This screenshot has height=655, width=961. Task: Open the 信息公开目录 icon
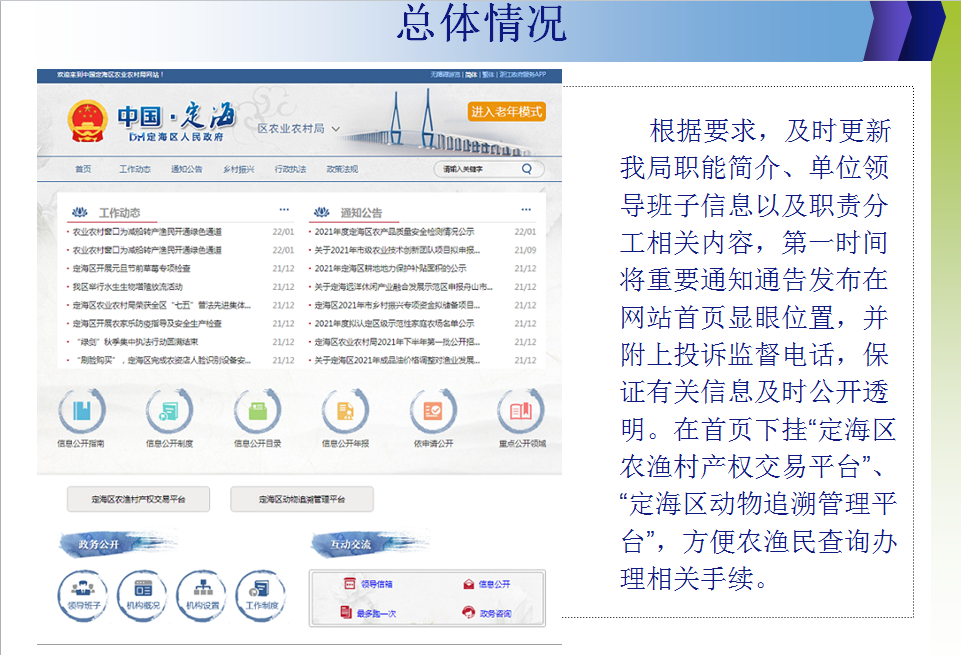pos(257,411)
